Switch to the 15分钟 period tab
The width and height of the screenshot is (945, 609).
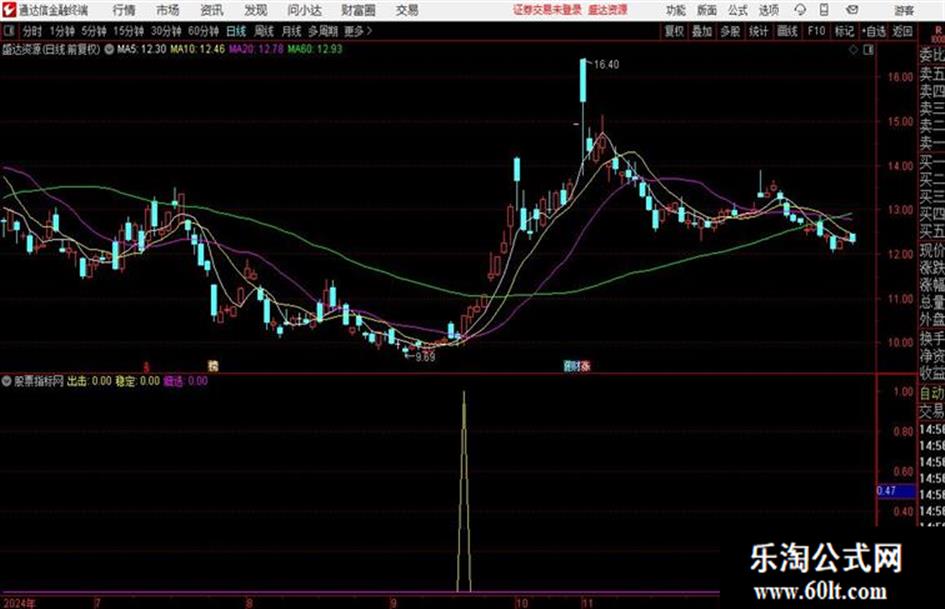(x=128, y=31)
